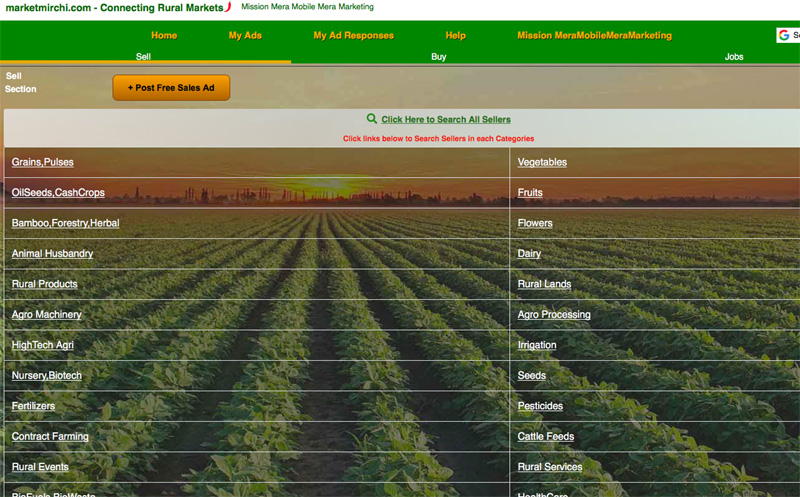The height and width of the screenshot is (497, 800).
Task: Open the Home menu item
Action: coord(164,36)
